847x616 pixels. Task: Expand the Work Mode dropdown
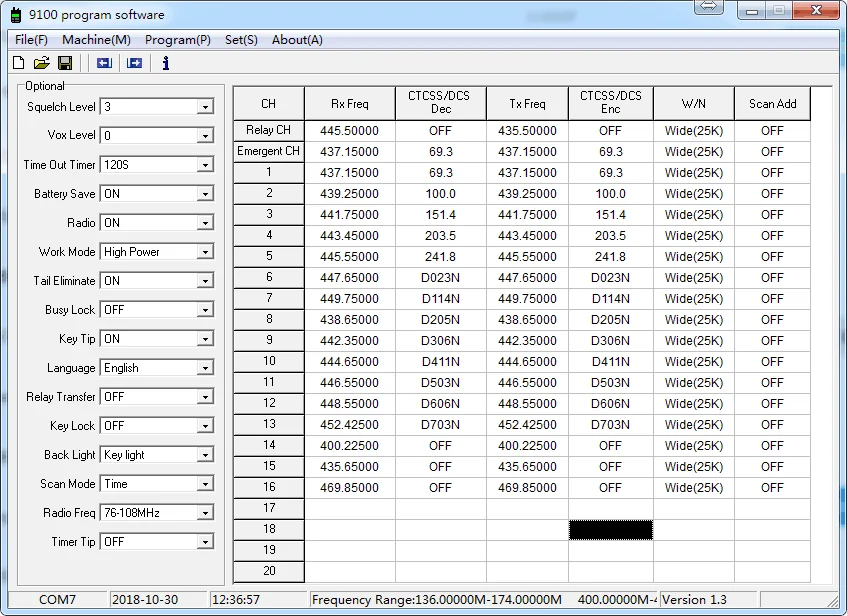205,252
